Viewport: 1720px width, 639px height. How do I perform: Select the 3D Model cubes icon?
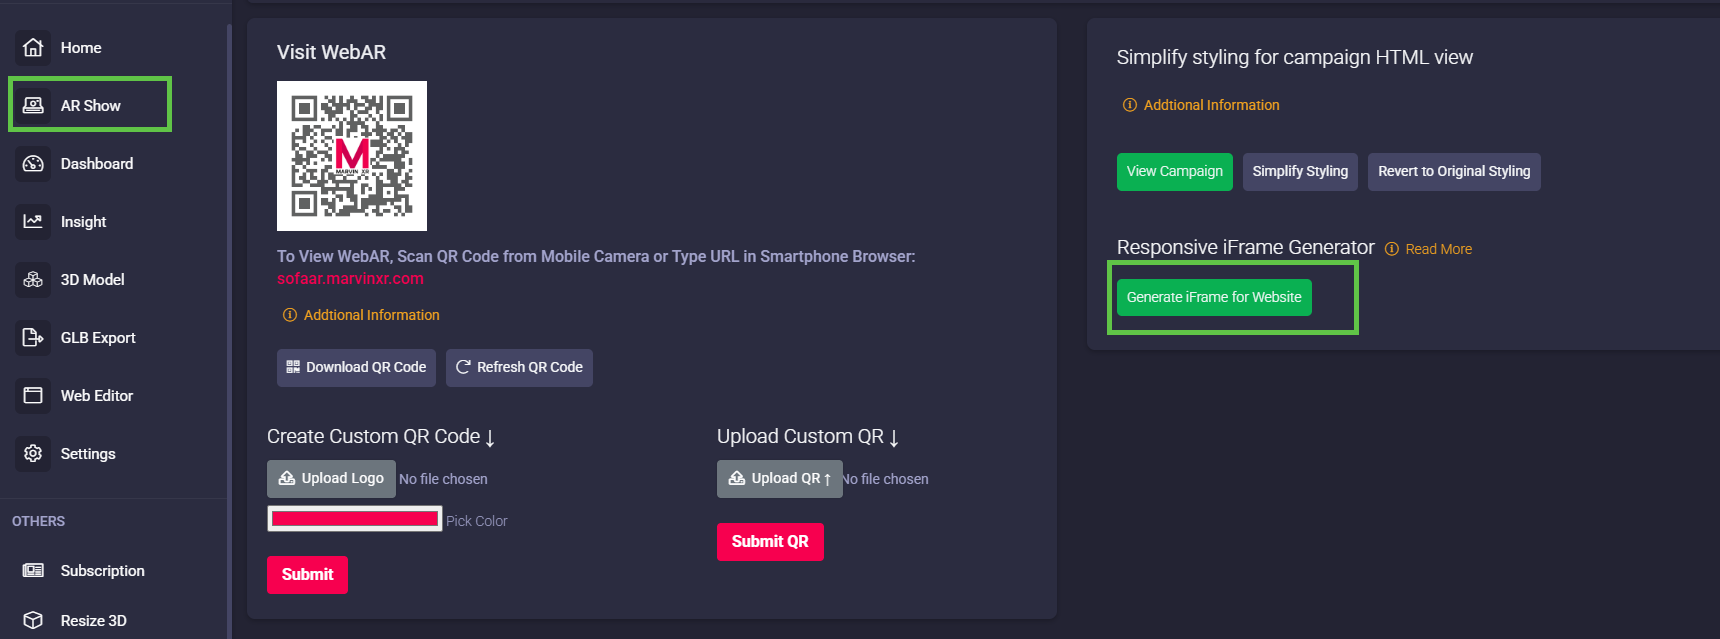tap(33, 280)
